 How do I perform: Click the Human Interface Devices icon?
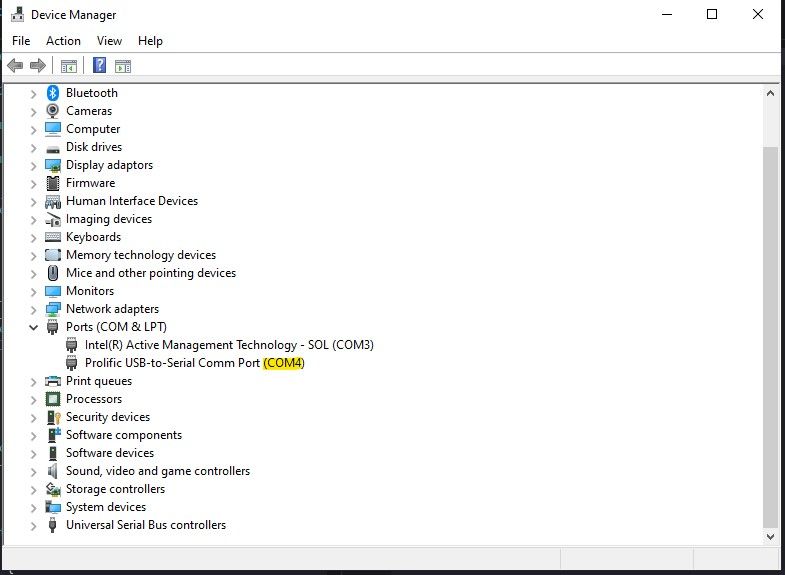53,202
